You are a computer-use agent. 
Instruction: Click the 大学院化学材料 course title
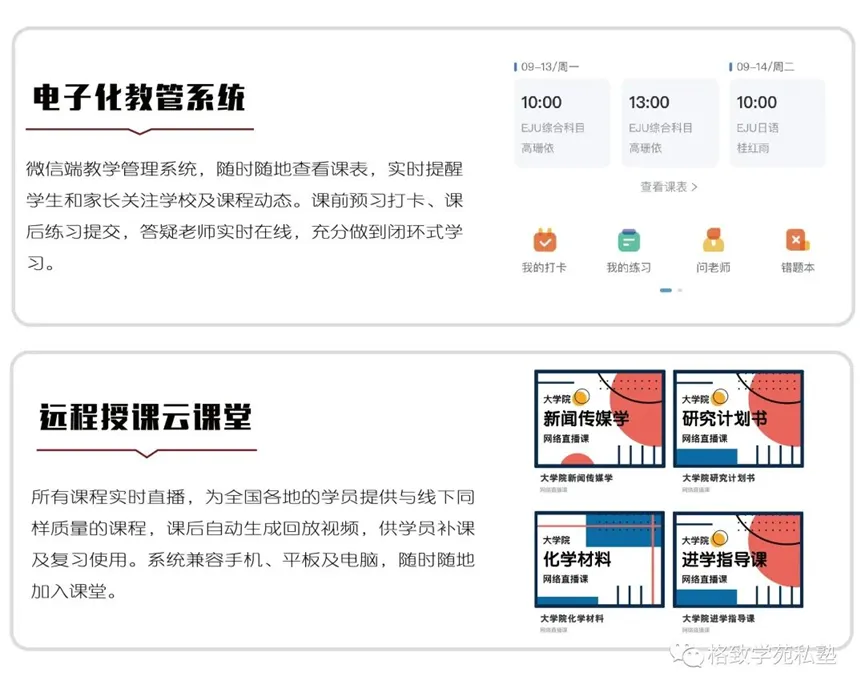(x=572, y=619)
